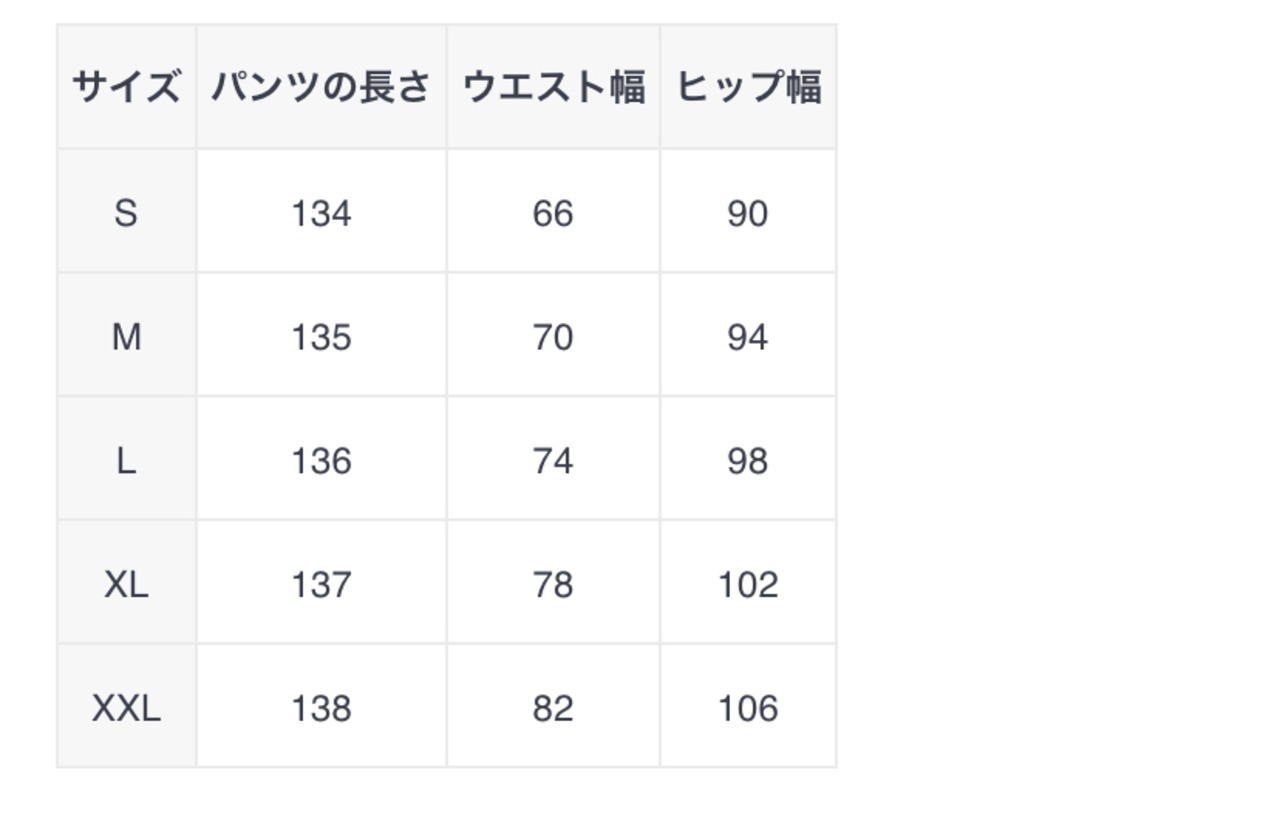This screenshot has width=1280, height=826.
Task: Select the M size row label
Action: [126, 337]
